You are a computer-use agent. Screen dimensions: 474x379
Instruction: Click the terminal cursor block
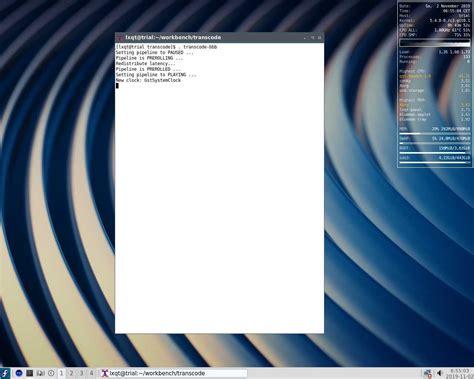[117, 86]
